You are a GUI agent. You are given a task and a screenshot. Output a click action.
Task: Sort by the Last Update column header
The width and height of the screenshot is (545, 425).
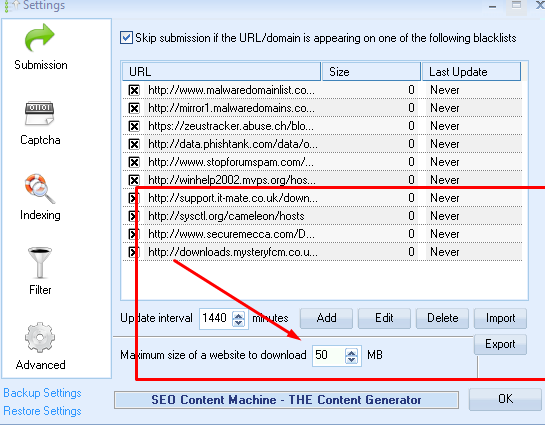point(471,72)
